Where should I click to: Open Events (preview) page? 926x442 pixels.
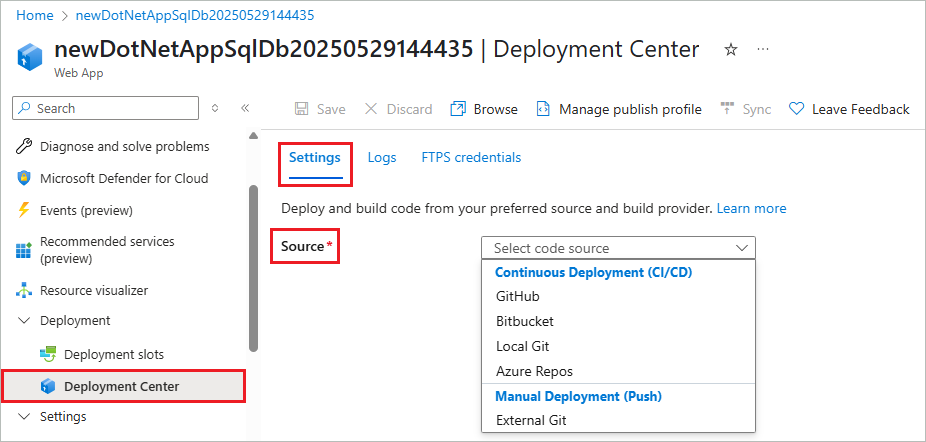(86, 210)
